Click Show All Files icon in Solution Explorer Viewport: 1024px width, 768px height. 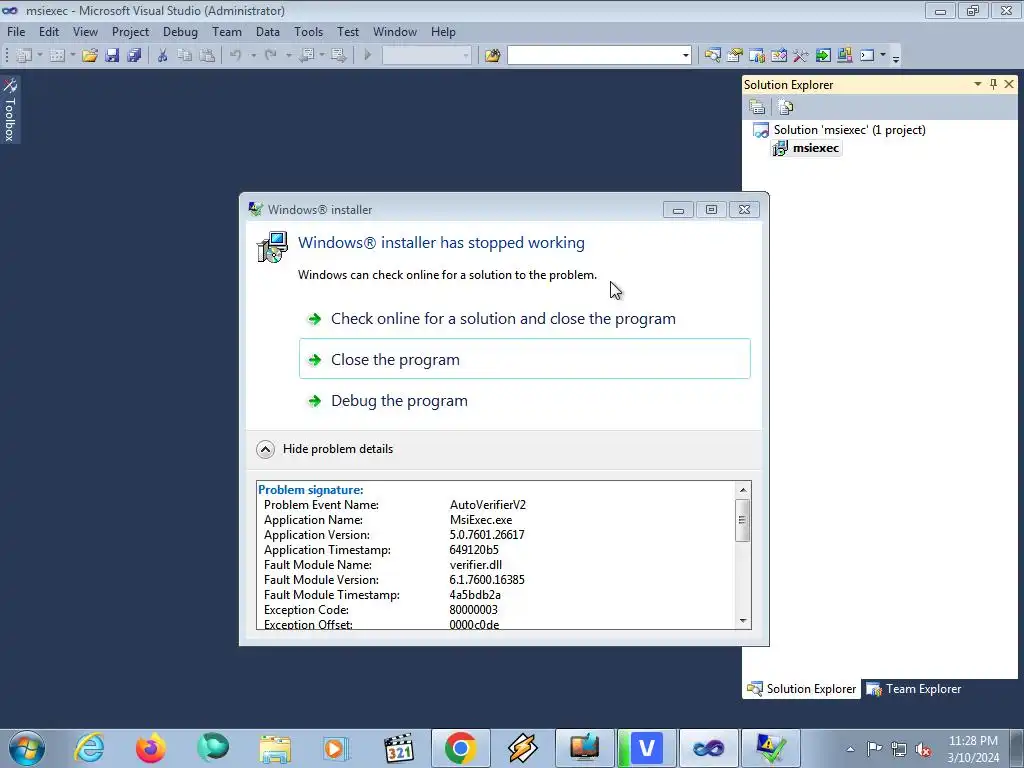[x=786, y=107]
